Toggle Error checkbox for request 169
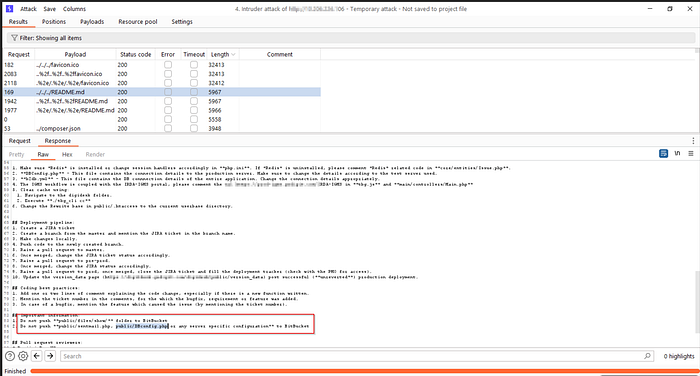This screenshot has width=700, height=376. (x=168, y=92)
